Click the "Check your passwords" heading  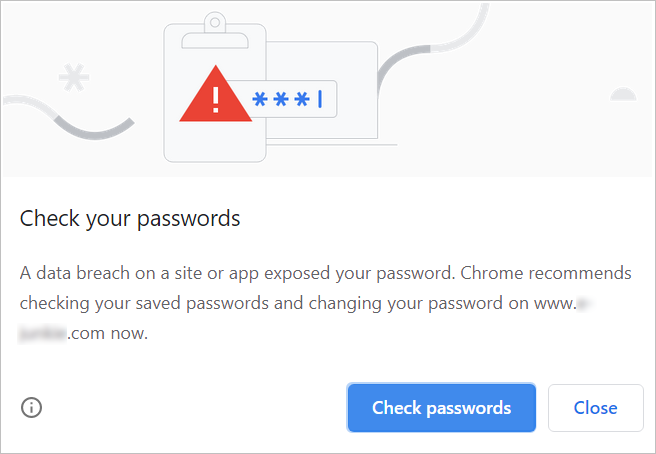130,218
